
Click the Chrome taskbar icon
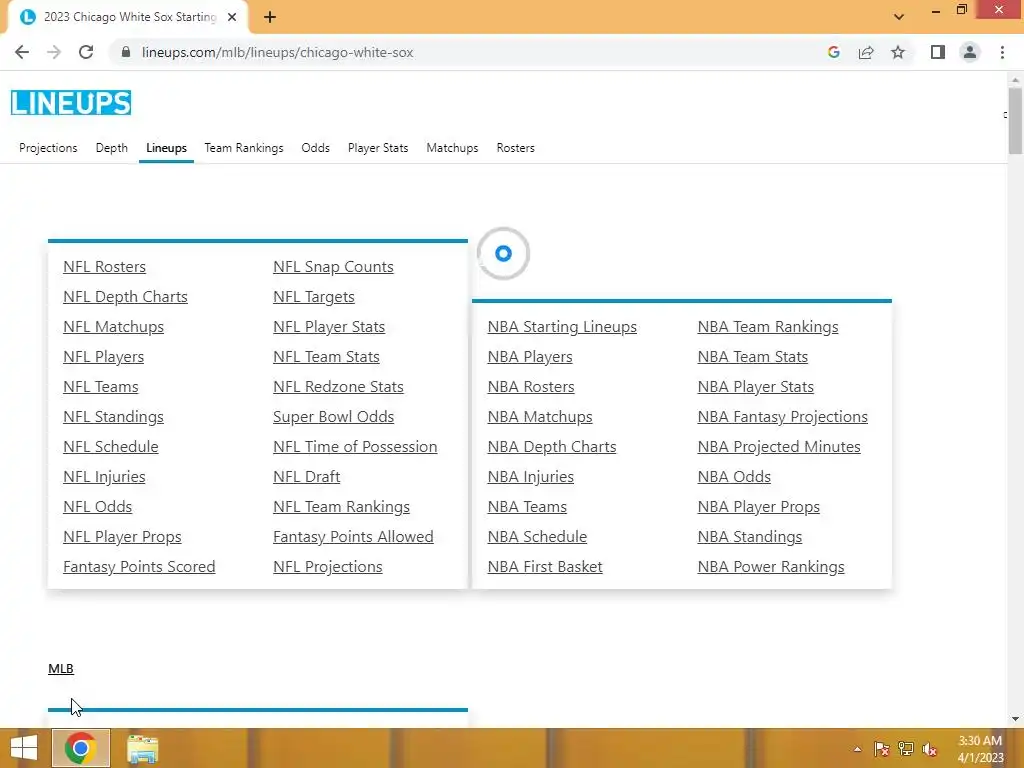pyautogui.click(x=81, y=748)
